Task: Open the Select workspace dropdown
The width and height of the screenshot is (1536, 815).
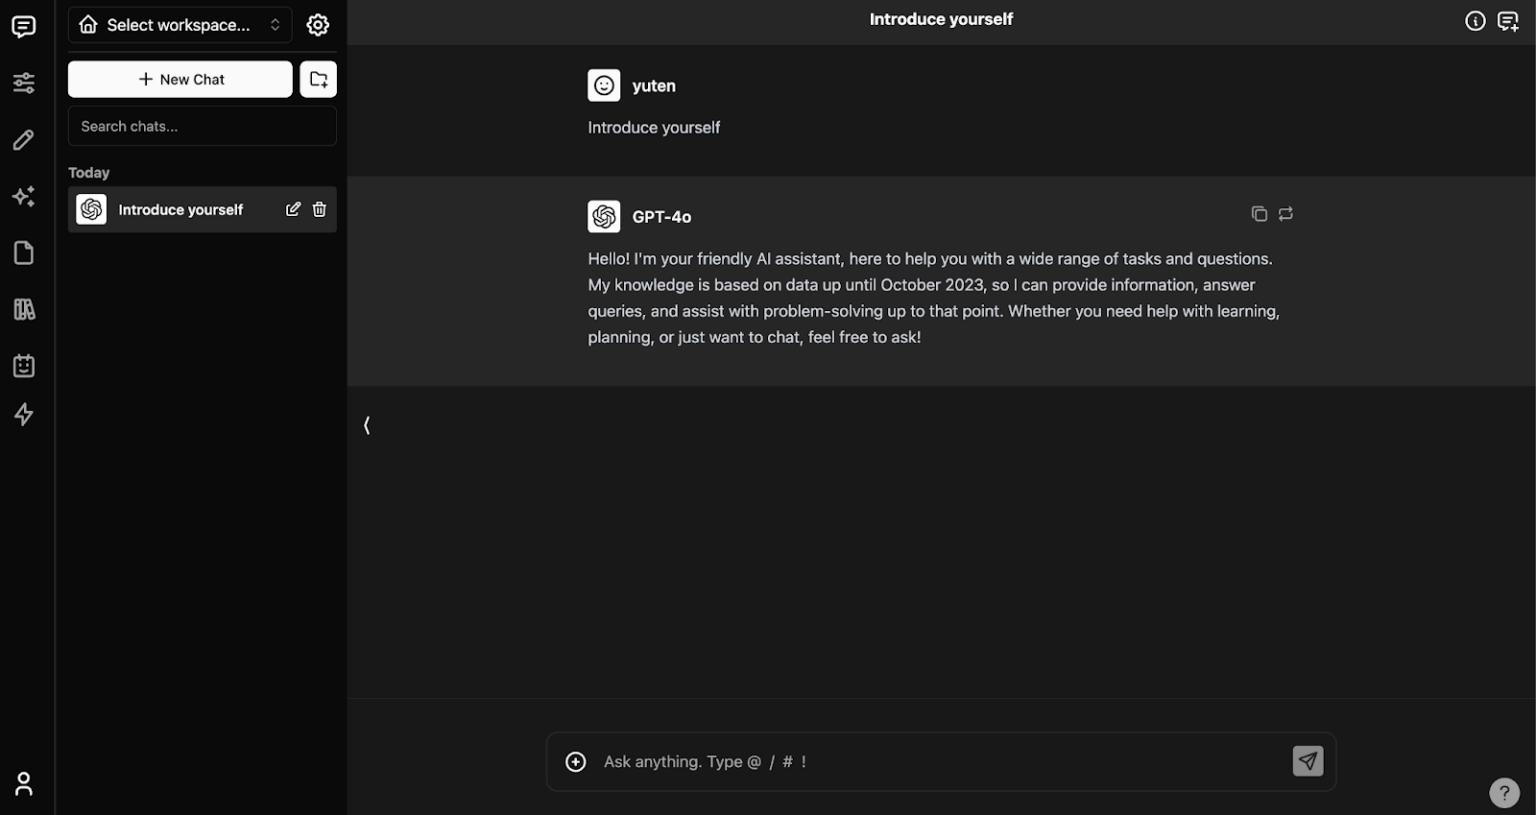Action: [180, 24]
